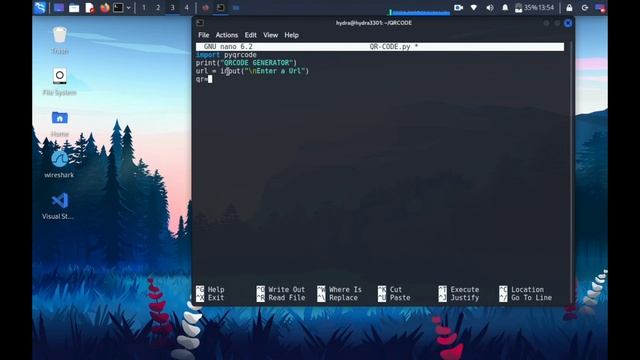Image resolution: width=640 pixels, height=360 pixels.
Task: Open the terminal View menu
Action: click(x=270, y=35)
